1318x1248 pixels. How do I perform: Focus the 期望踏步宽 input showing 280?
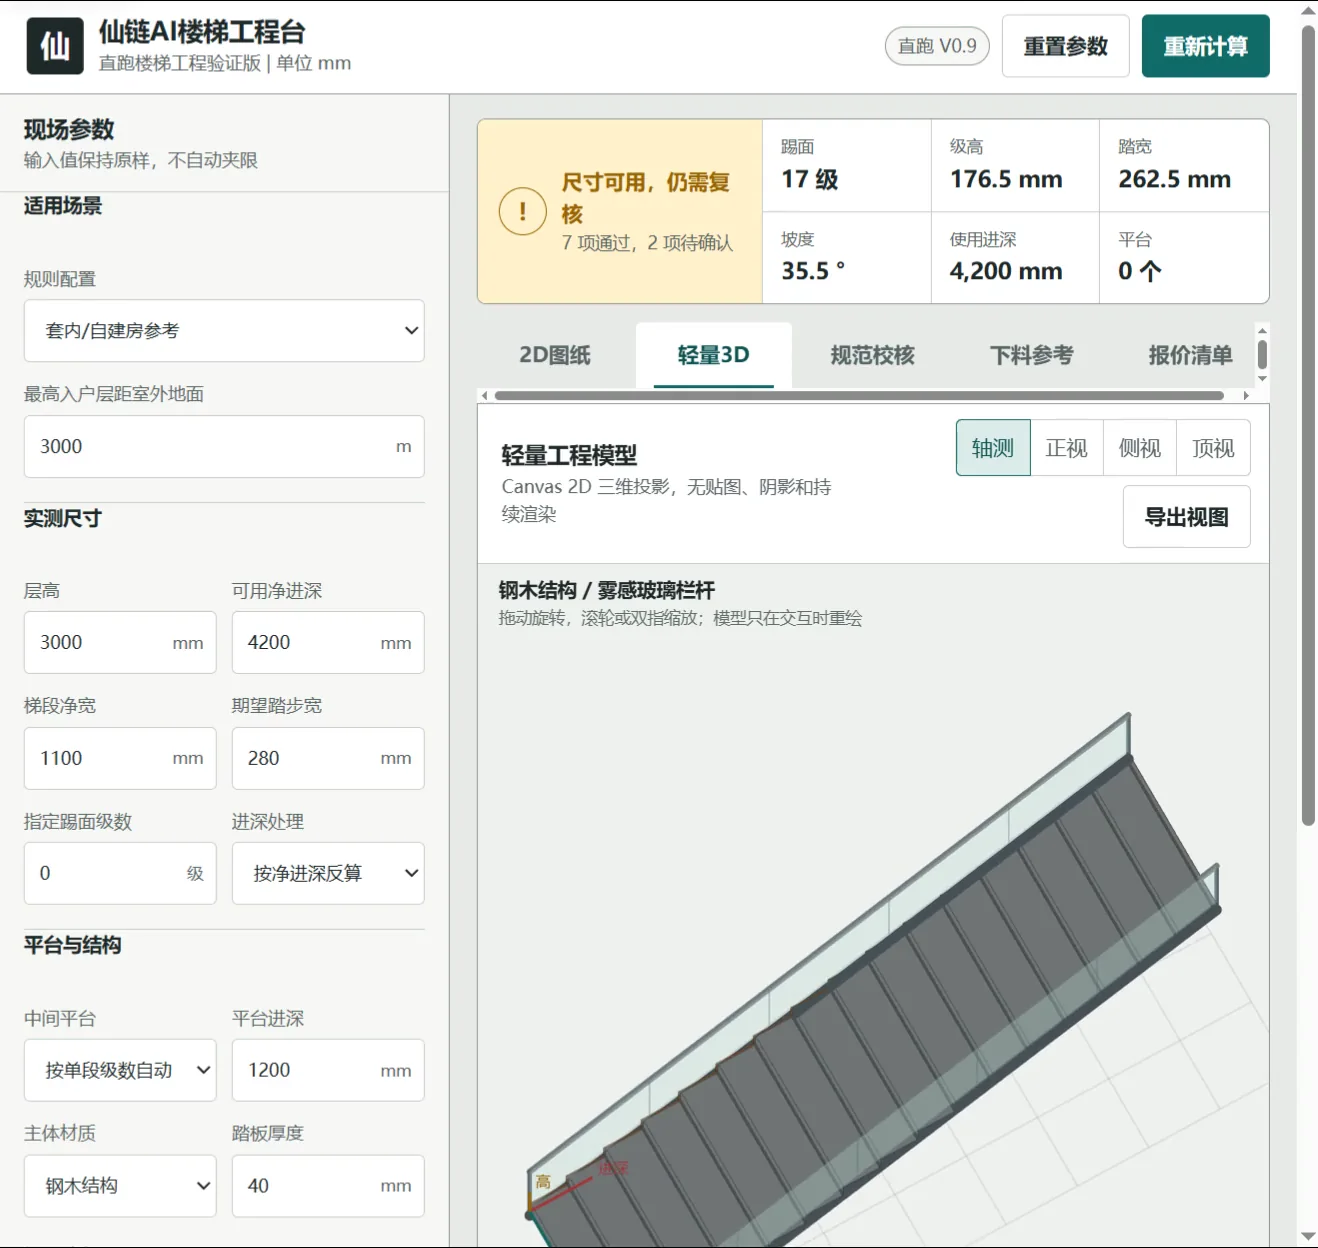[328, 758]
